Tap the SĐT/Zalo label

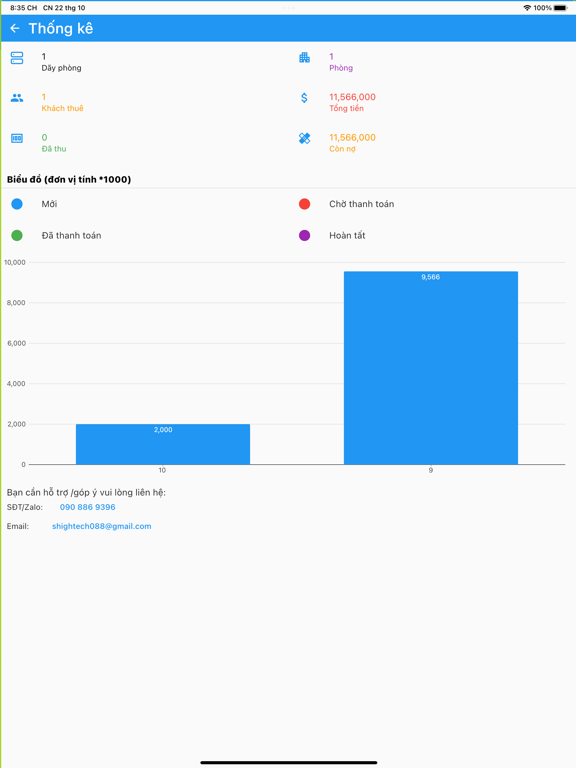click(24, 507)
